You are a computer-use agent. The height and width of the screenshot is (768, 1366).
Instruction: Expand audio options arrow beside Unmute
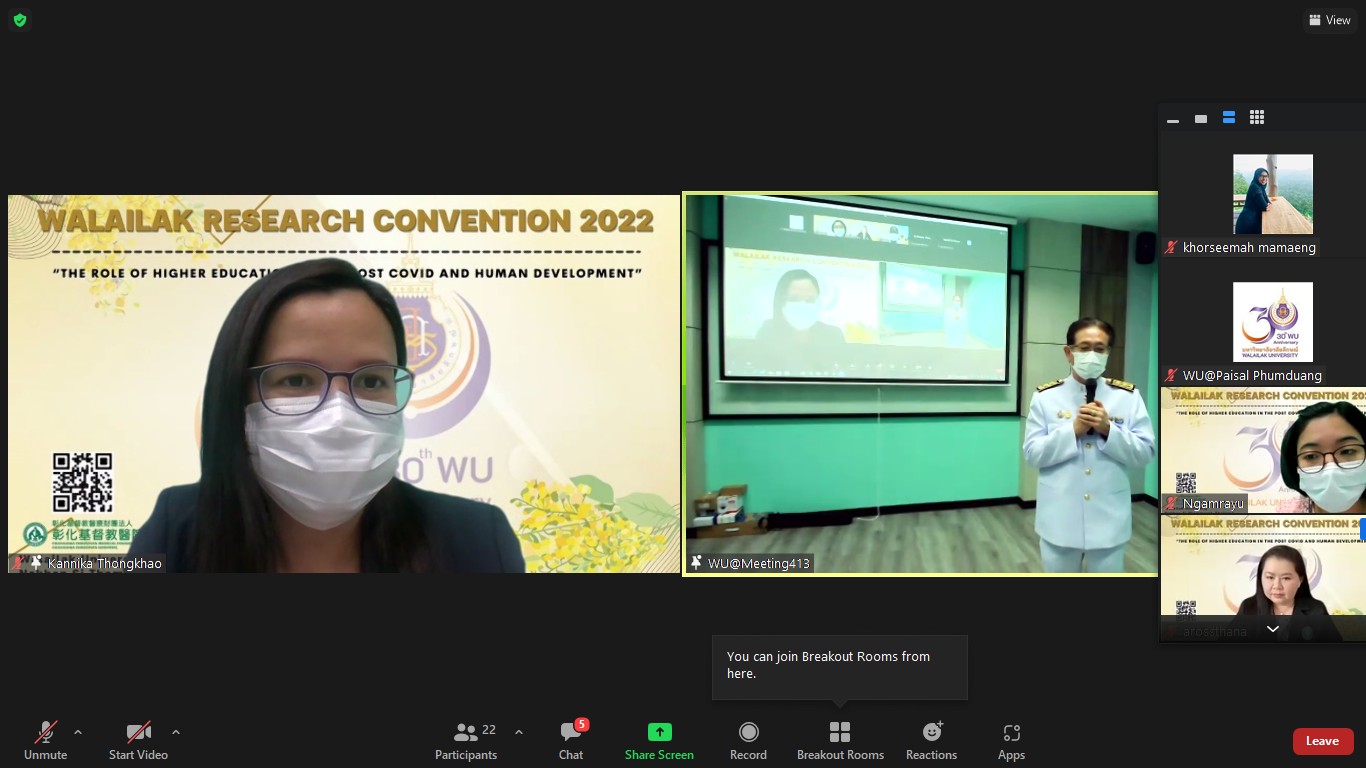coord(78,732)
